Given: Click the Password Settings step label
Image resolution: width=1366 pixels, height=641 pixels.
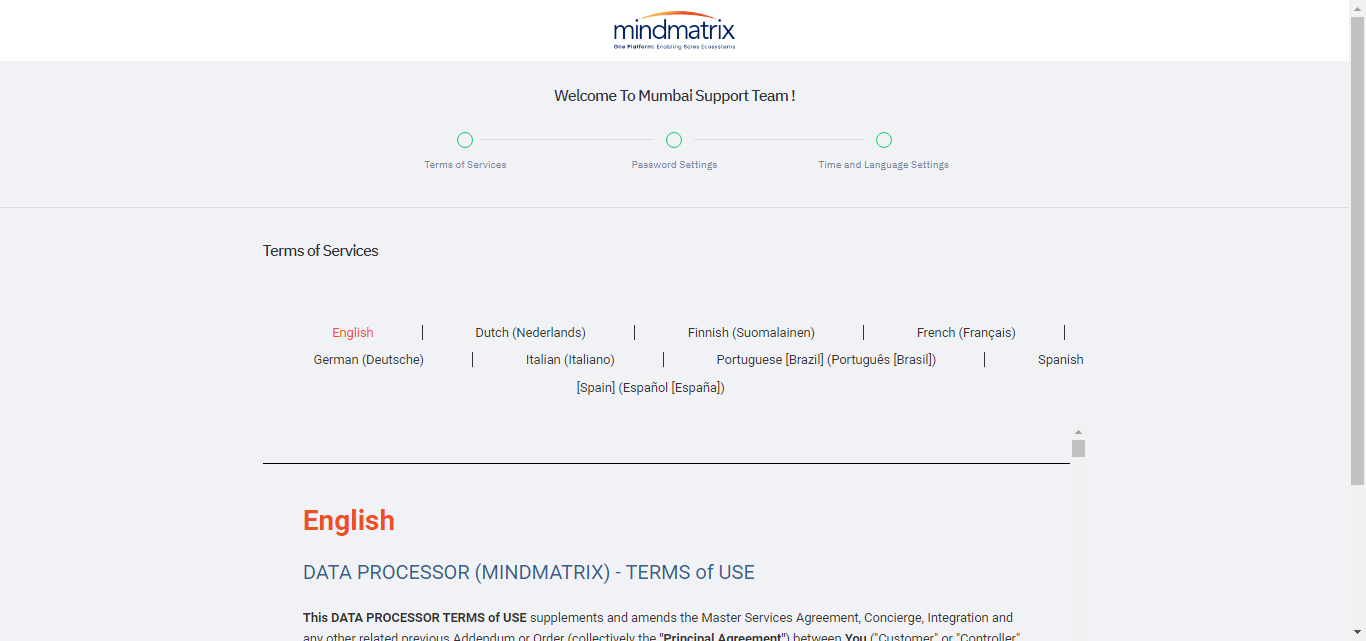Looking at the screenshot, I should pyautogui.click(x=674, y=165).
